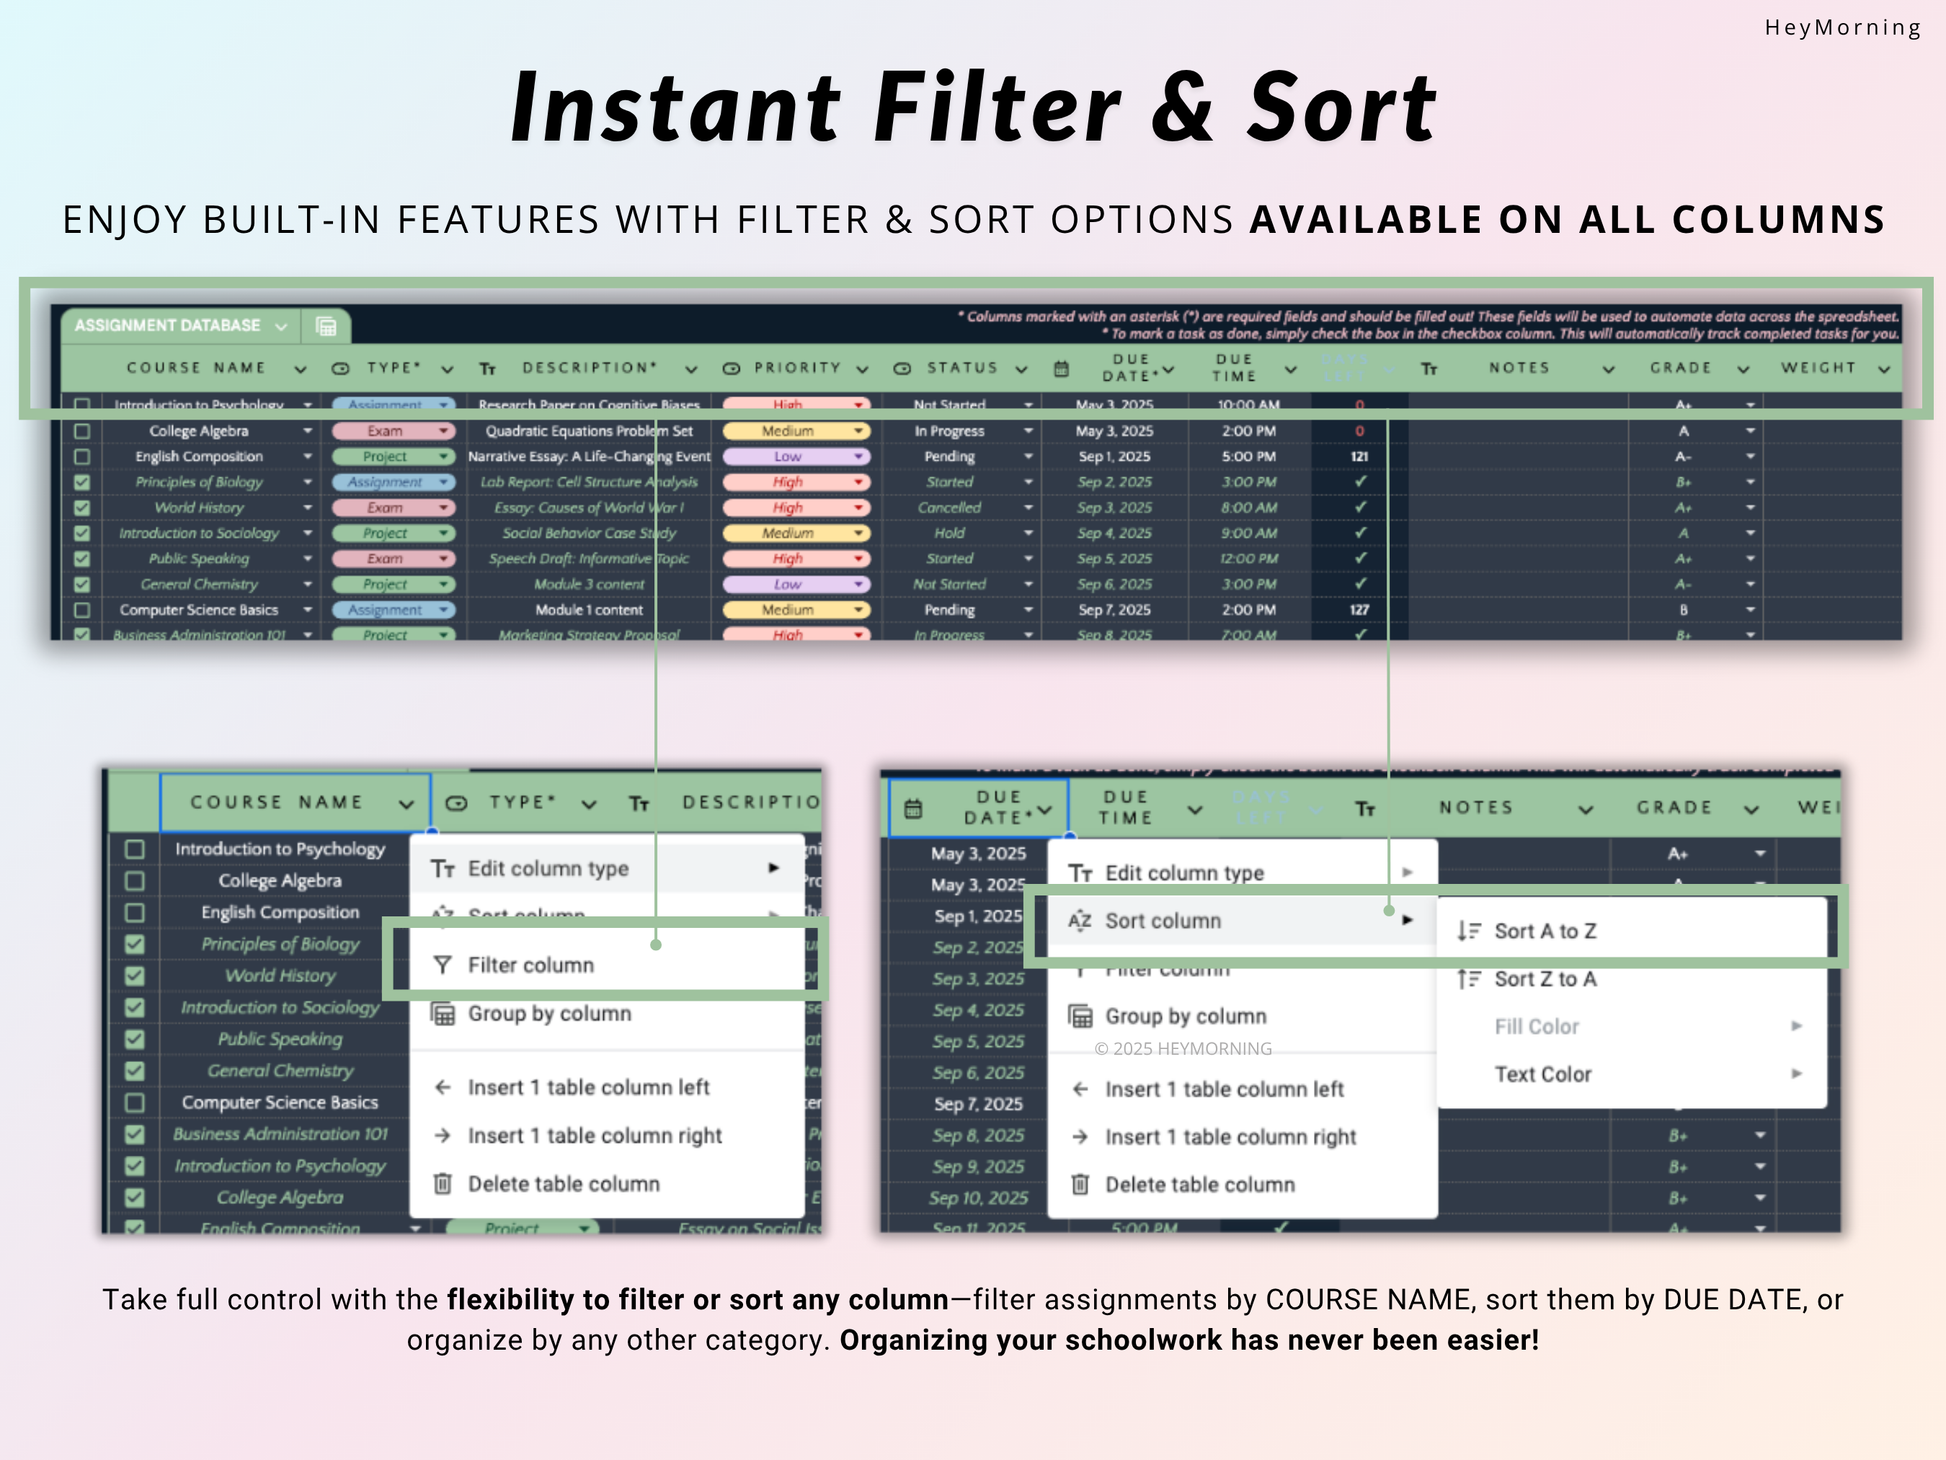Click the Delete table column trash icon in left menu
The height and width of the screenshot is (1460, 1946).
[x=442, y=1184]
